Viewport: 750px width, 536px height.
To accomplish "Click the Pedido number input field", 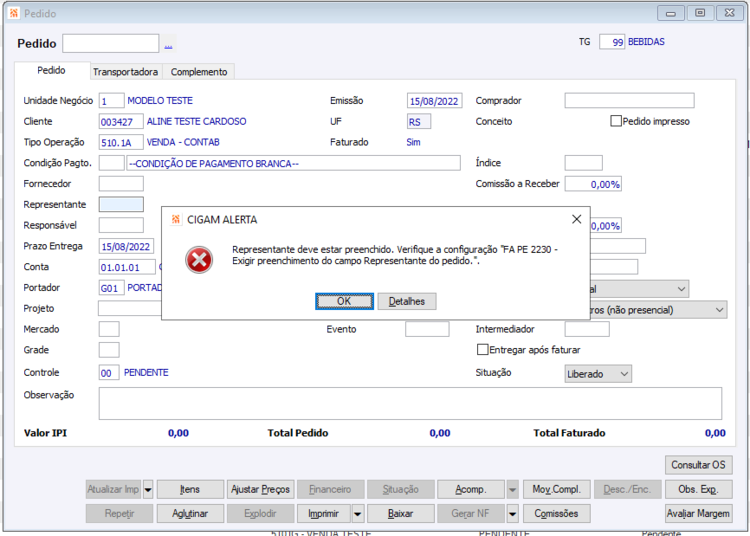I will coord(110,44).
